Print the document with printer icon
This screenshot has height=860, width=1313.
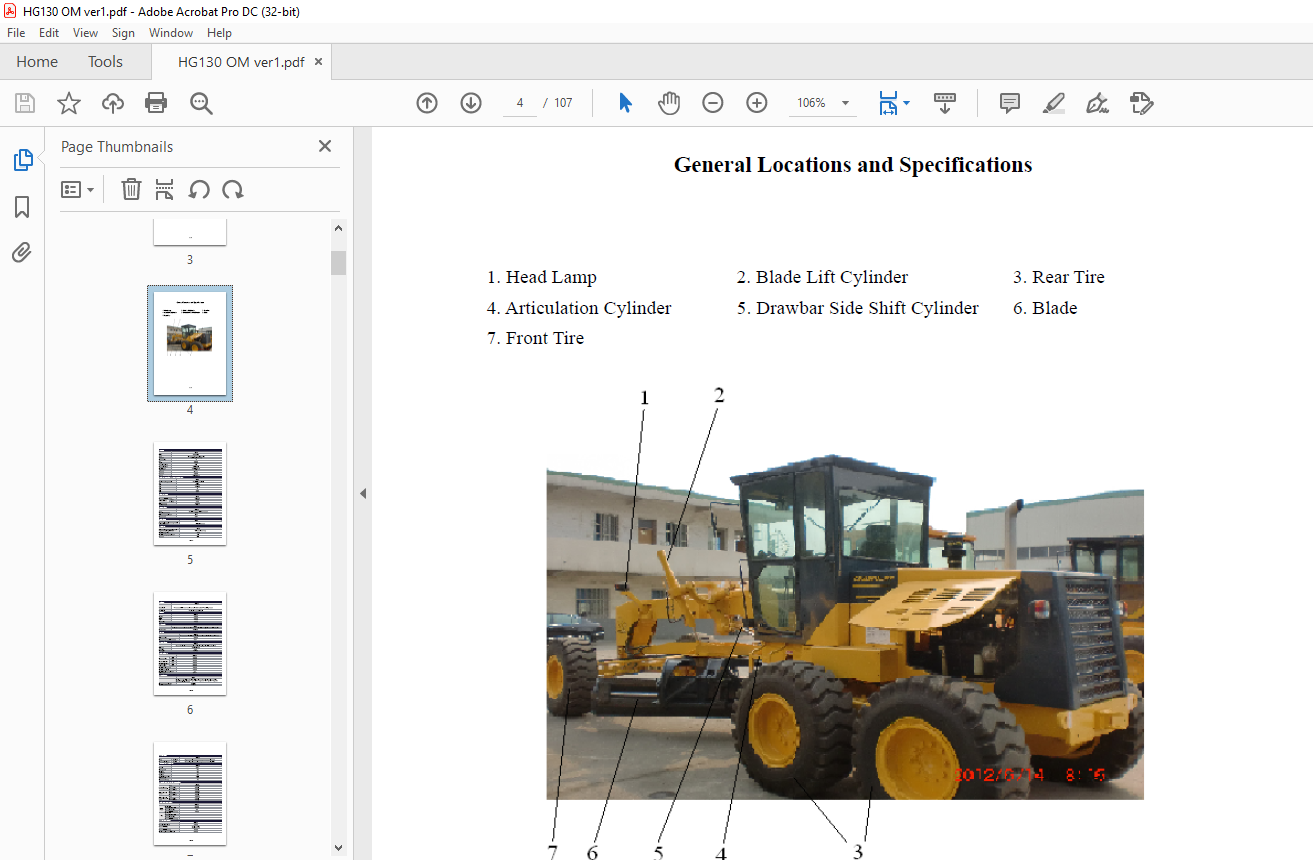coord(156,103)
